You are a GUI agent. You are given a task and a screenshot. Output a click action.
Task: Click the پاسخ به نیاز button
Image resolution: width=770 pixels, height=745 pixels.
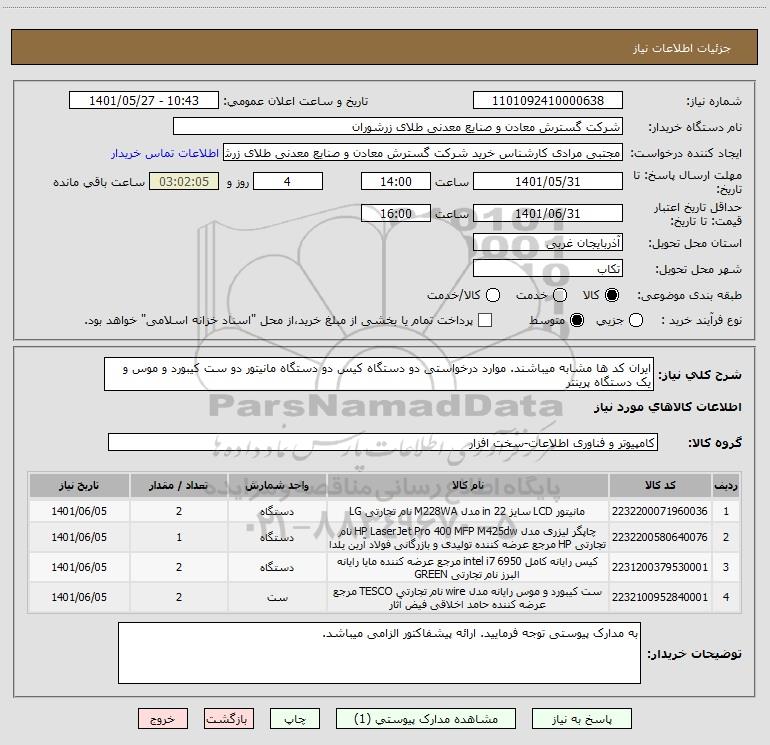581,719
